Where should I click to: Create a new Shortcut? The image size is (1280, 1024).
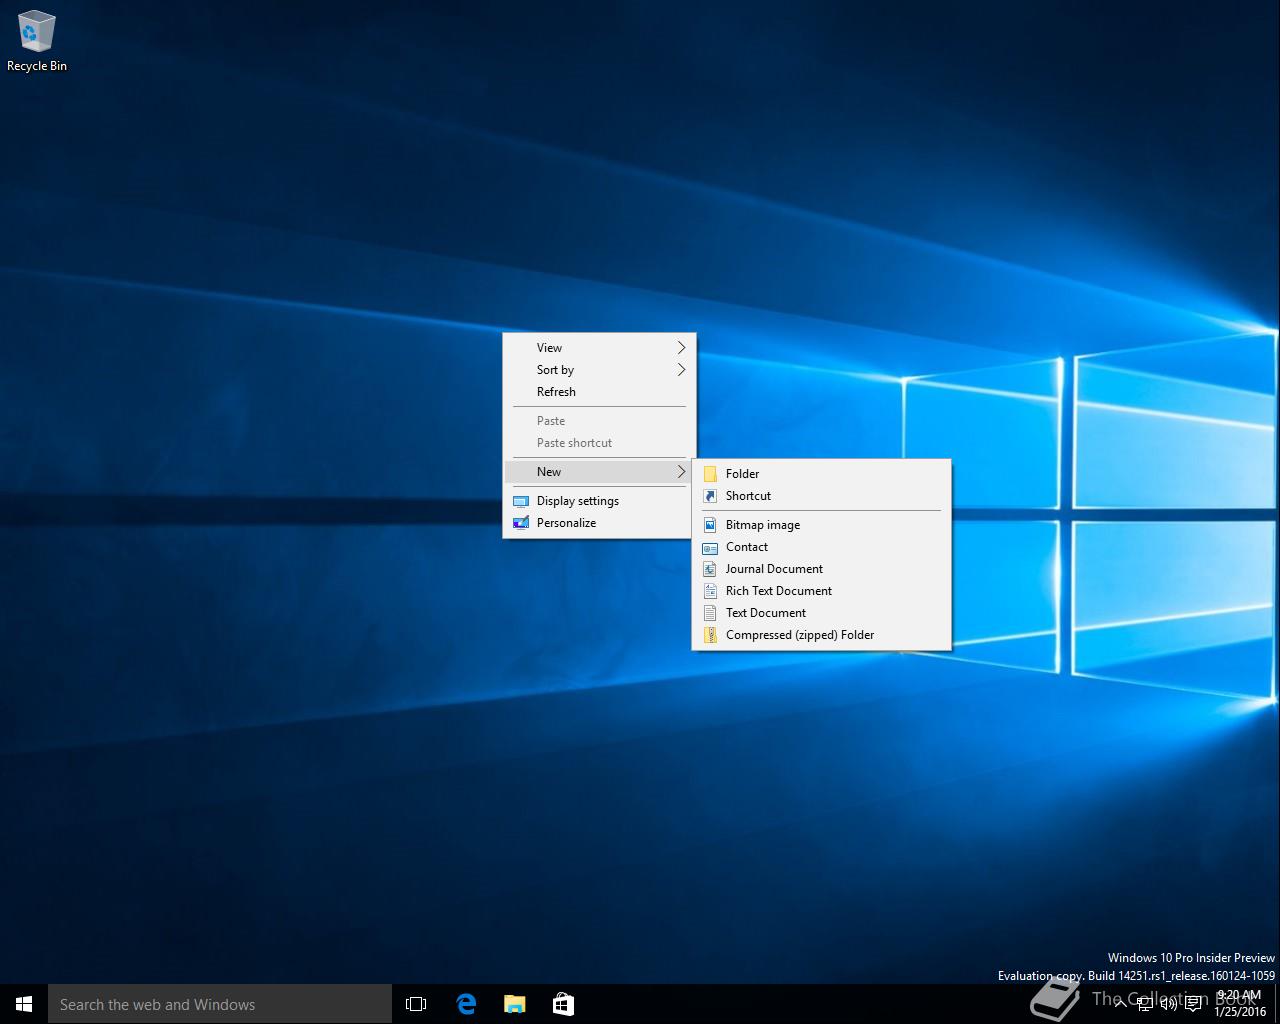[821, 496]
